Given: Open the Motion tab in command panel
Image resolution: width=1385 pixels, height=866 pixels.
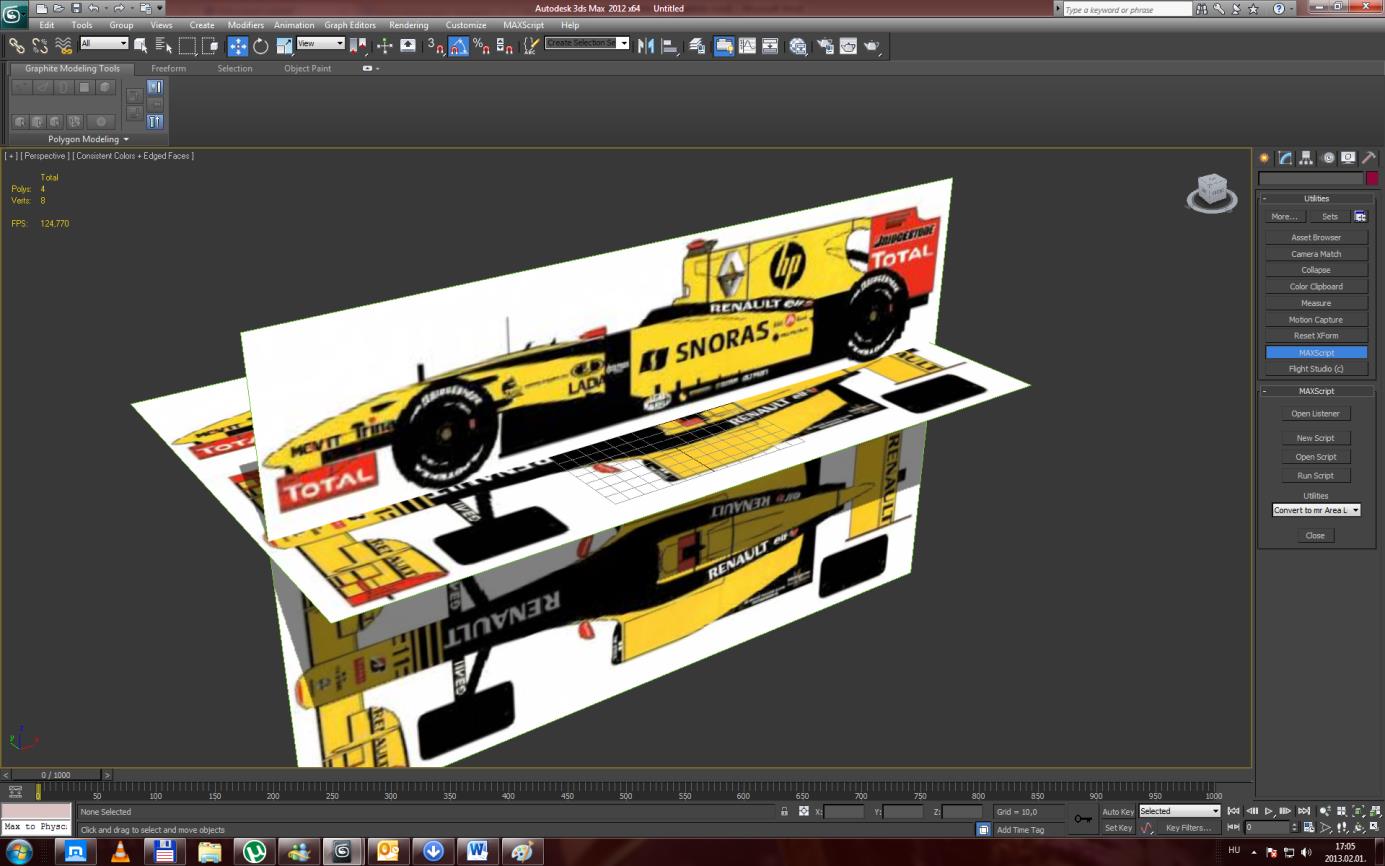Looking at the screenshot, I should click(x=1328, y=158).
